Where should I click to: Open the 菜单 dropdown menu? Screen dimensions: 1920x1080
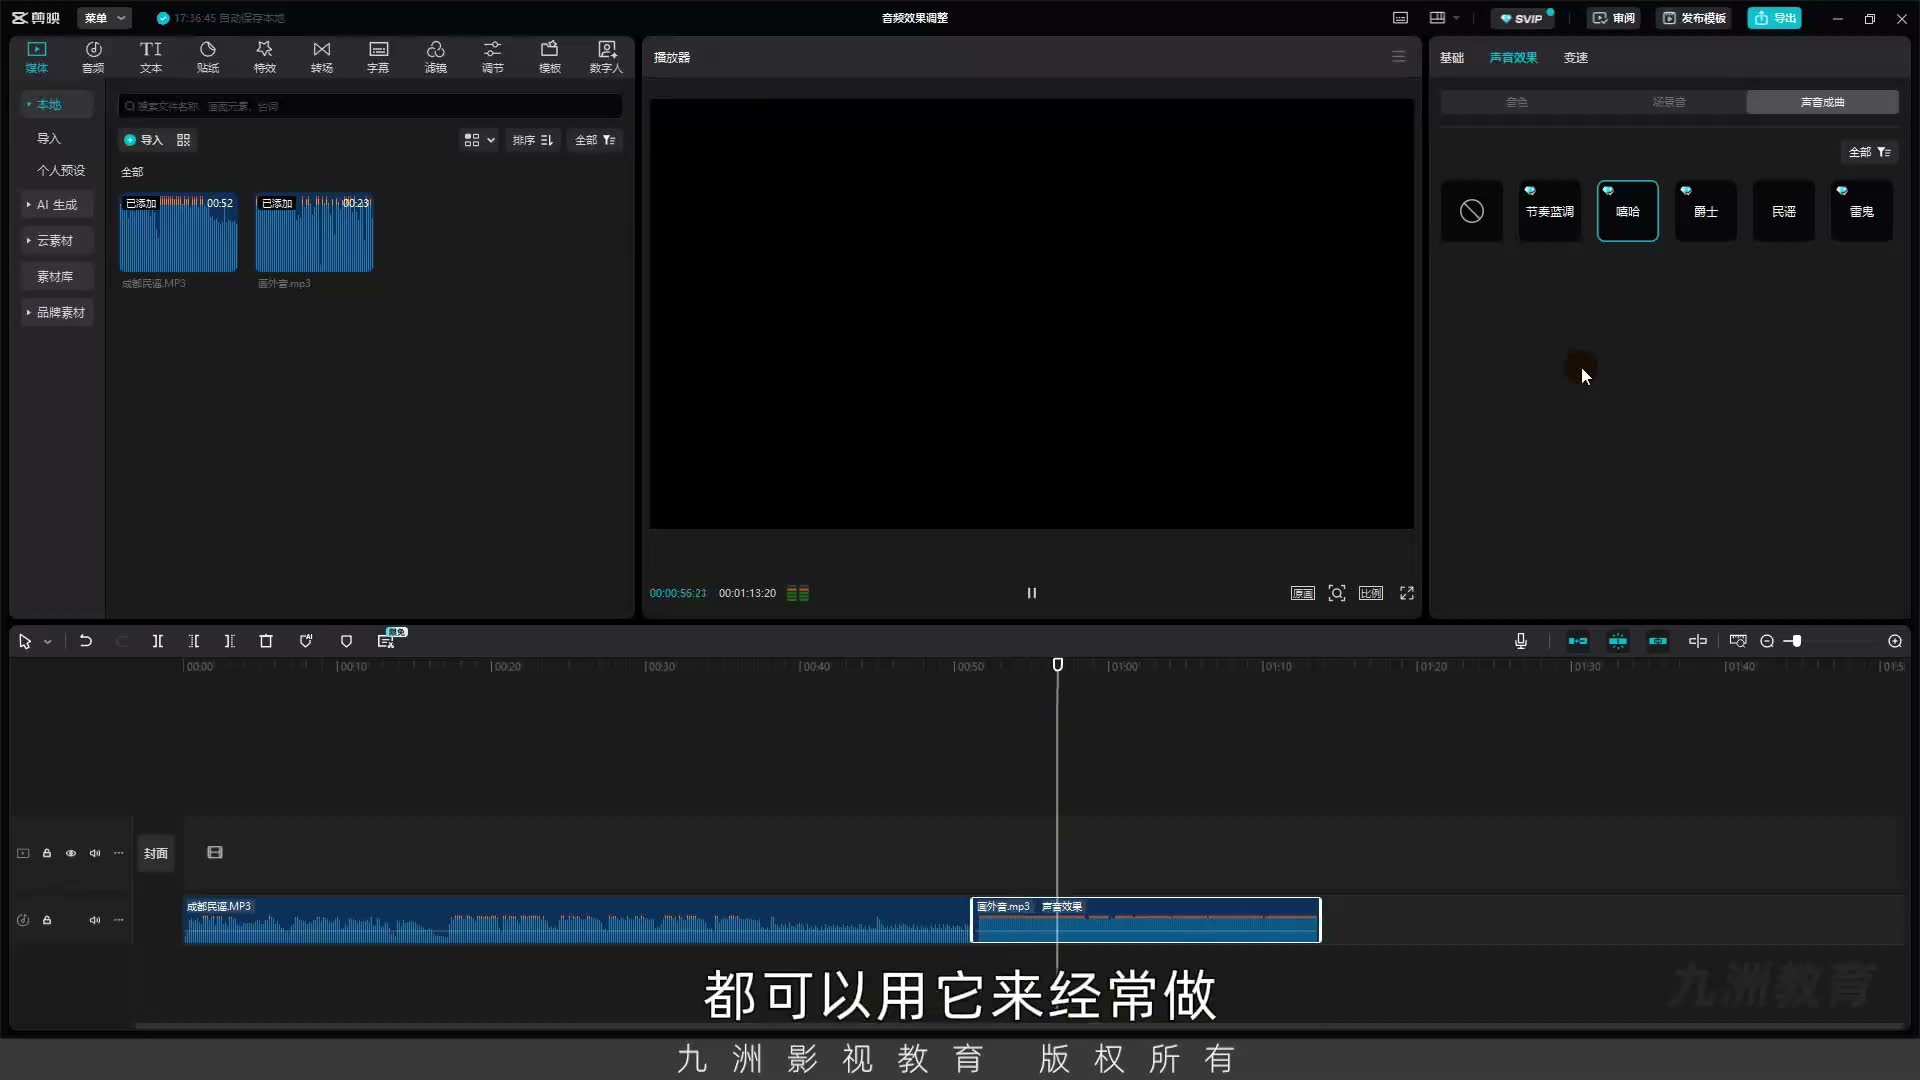pyautogui.click(x=104, y=18)
